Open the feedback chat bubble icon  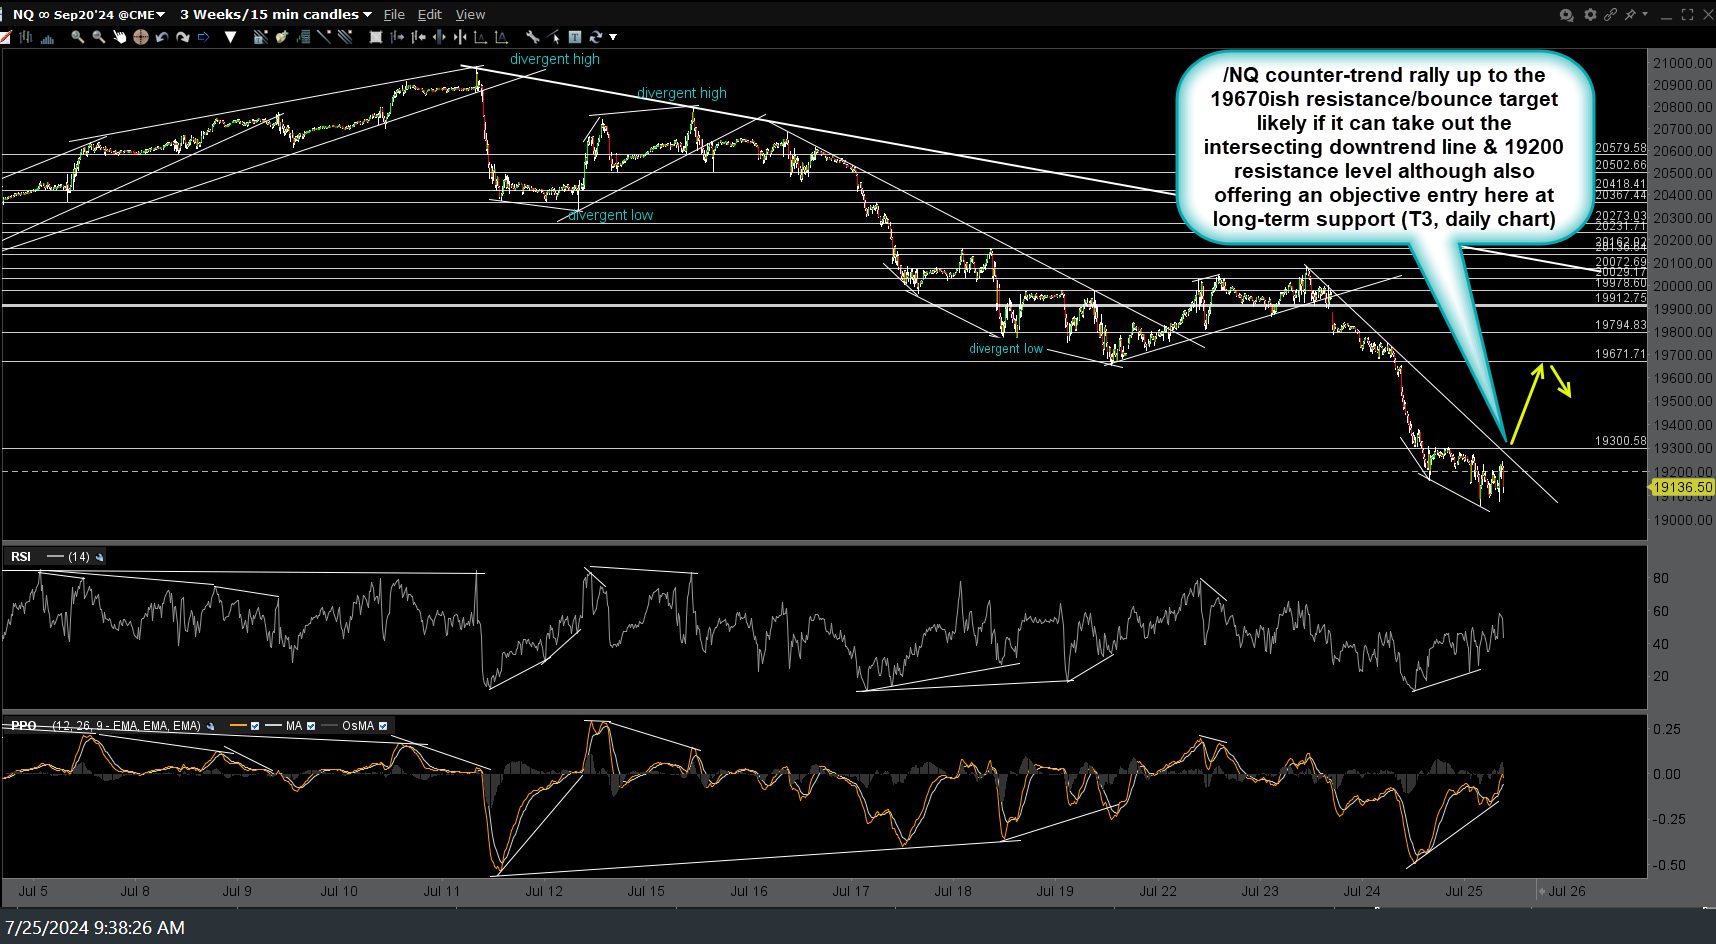(1567, 14)
